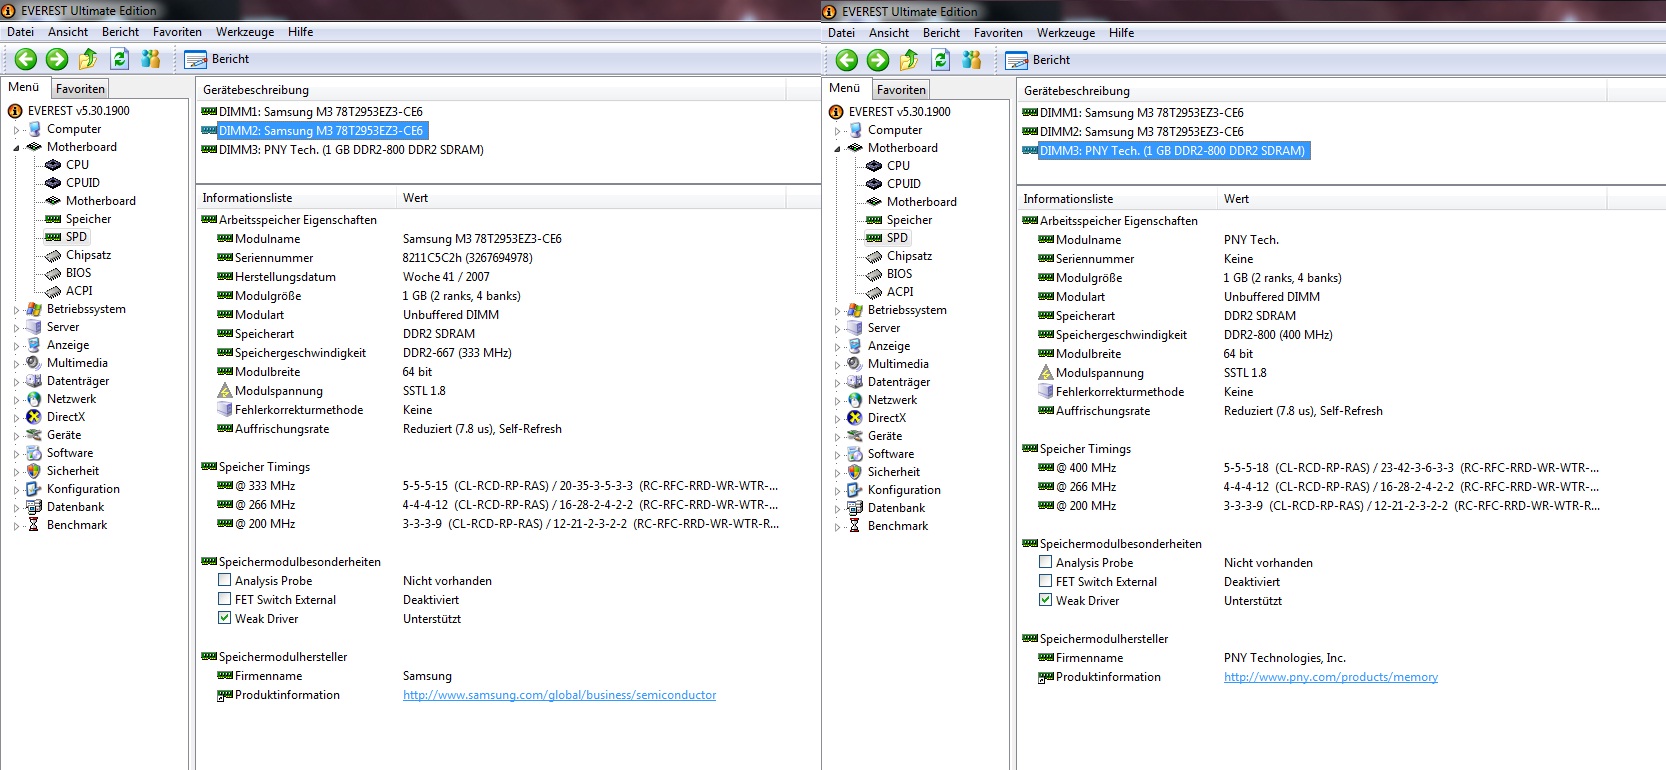Viewport: 1666px width, 770px height.
Task: Select DIMM1 Samsung entry in right window
Action: point(1133,113)
